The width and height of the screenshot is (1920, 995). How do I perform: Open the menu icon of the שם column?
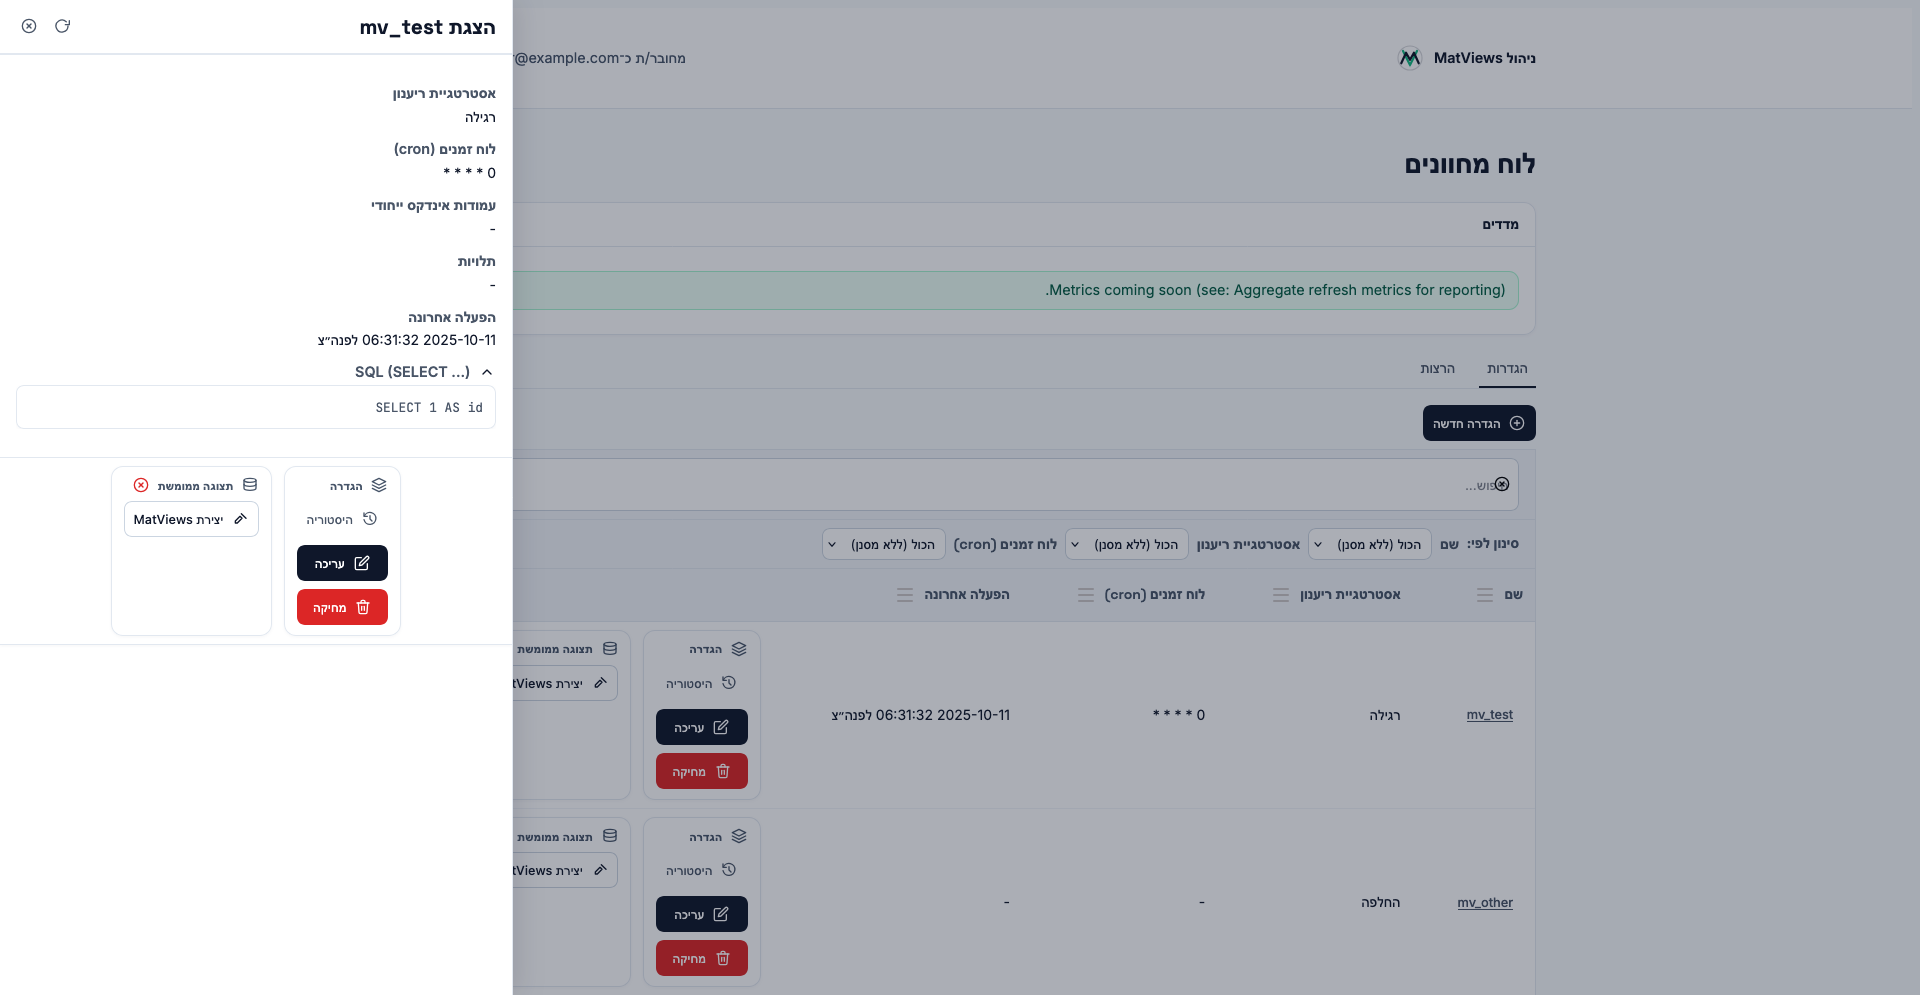tap(1485, 595)
